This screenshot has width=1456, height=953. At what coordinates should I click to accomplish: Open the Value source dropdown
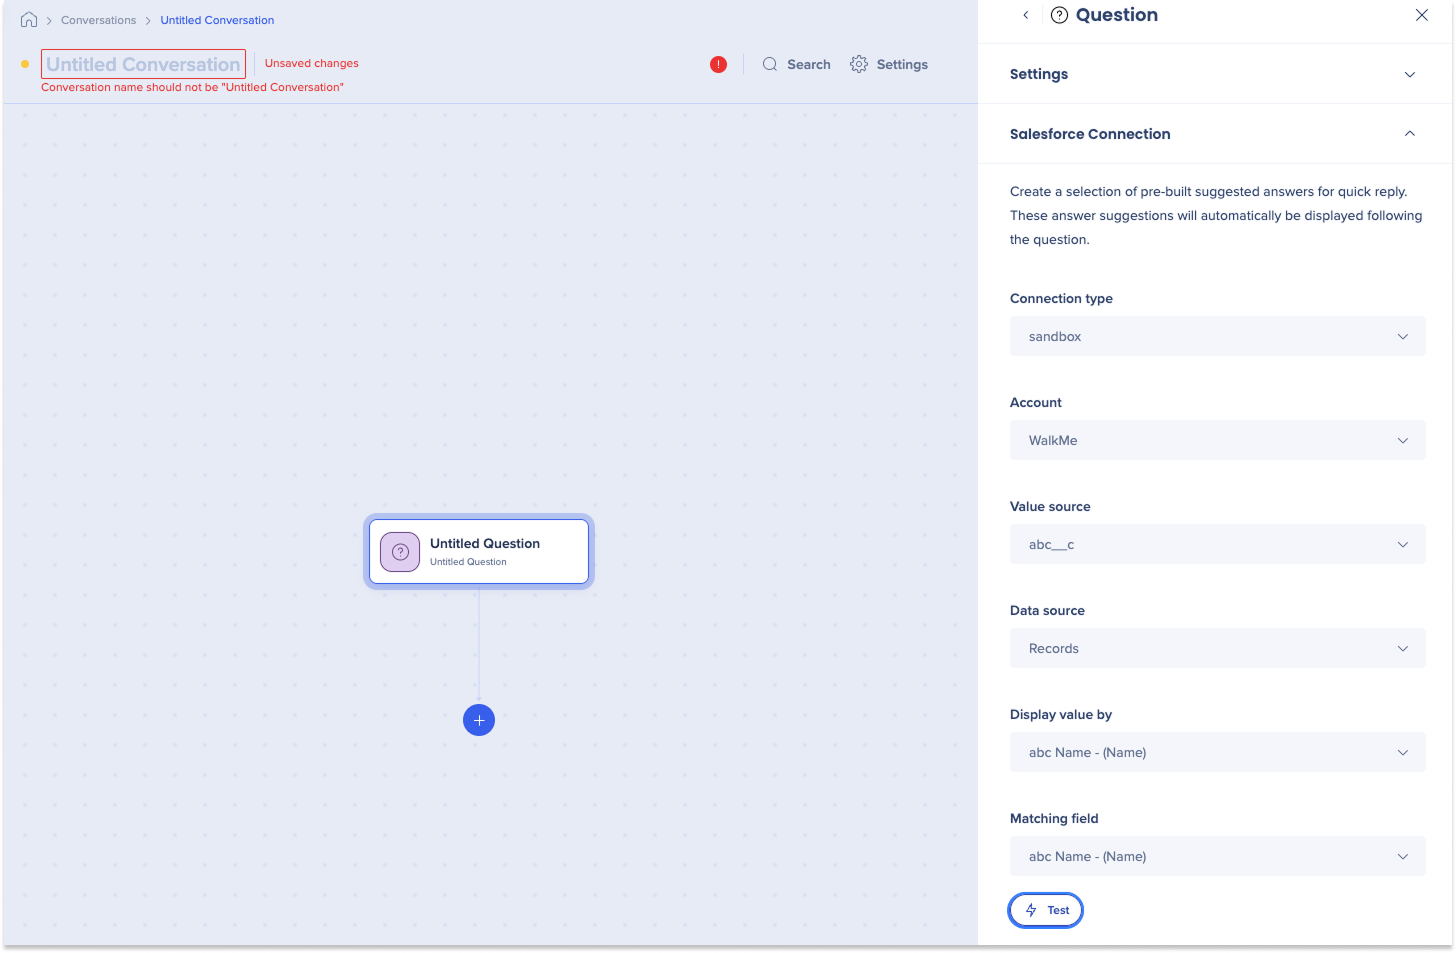pos(1217,545)
